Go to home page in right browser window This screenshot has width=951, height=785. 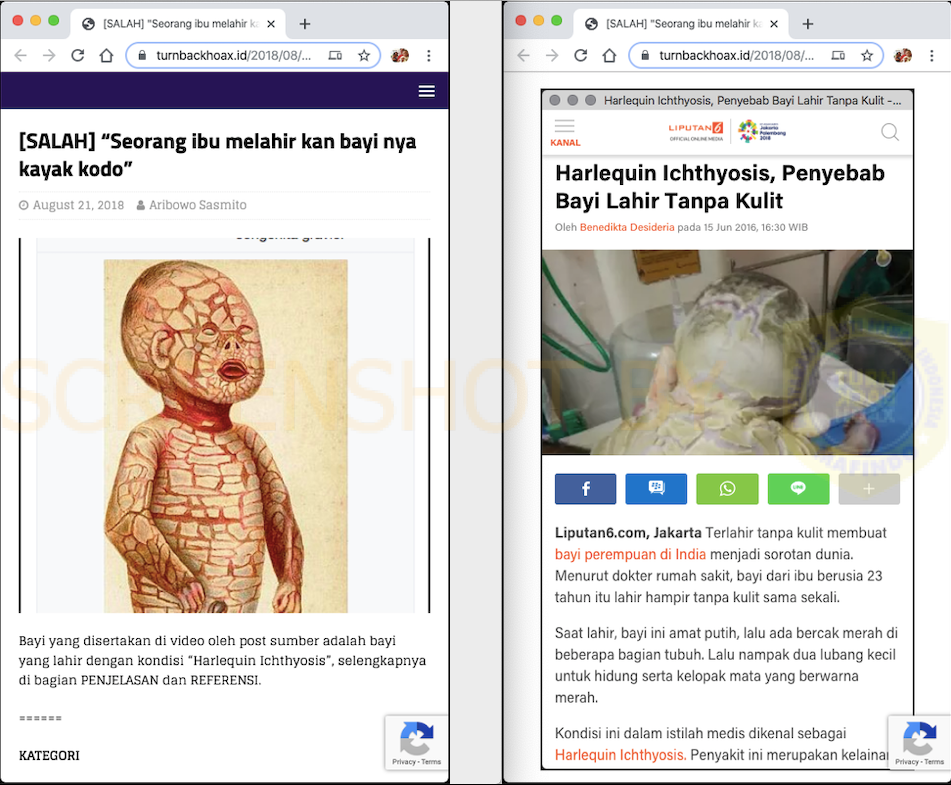click(x=609, y=56)
